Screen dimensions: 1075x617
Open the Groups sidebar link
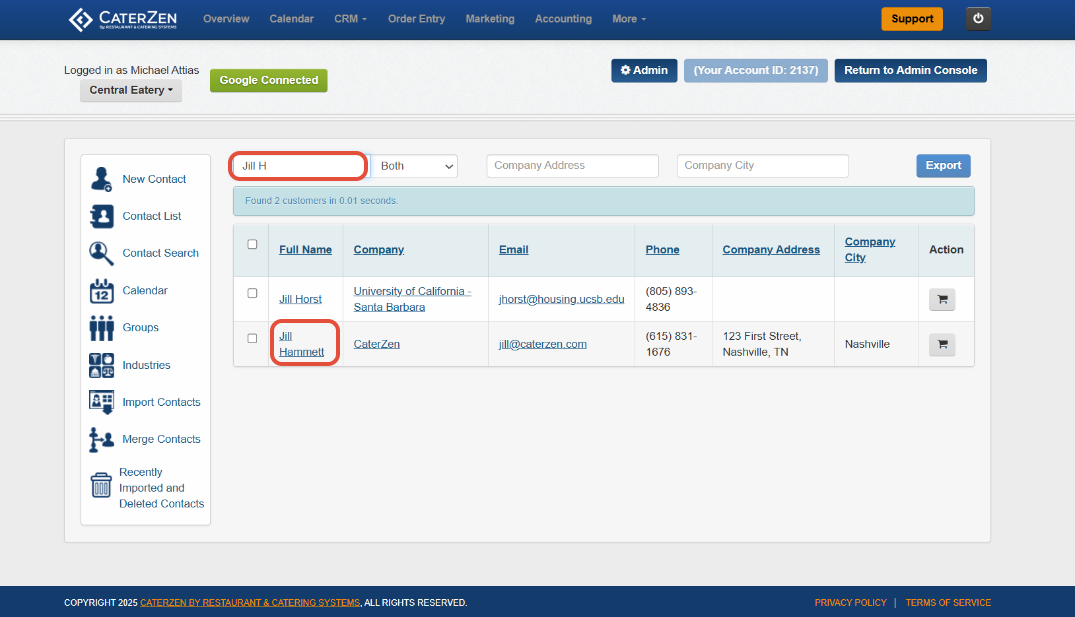[x=141, y=328]
